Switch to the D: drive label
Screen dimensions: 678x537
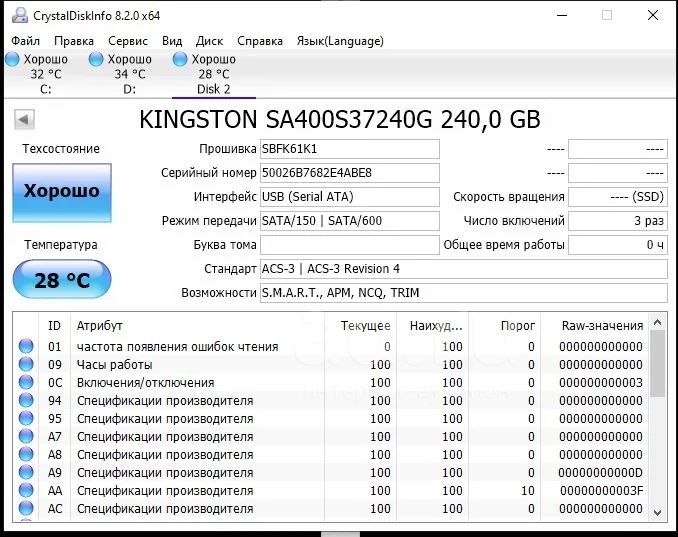tap(130, 90)
